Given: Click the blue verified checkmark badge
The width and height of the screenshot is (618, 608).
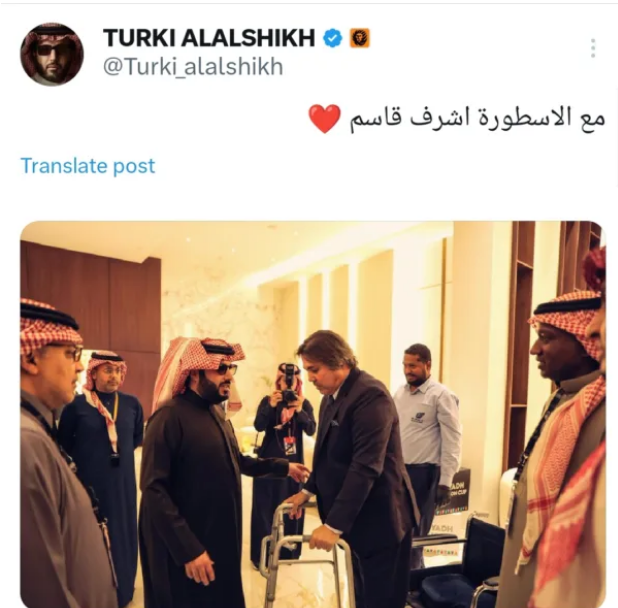Looking at the screenshot, I should (333, 38).
